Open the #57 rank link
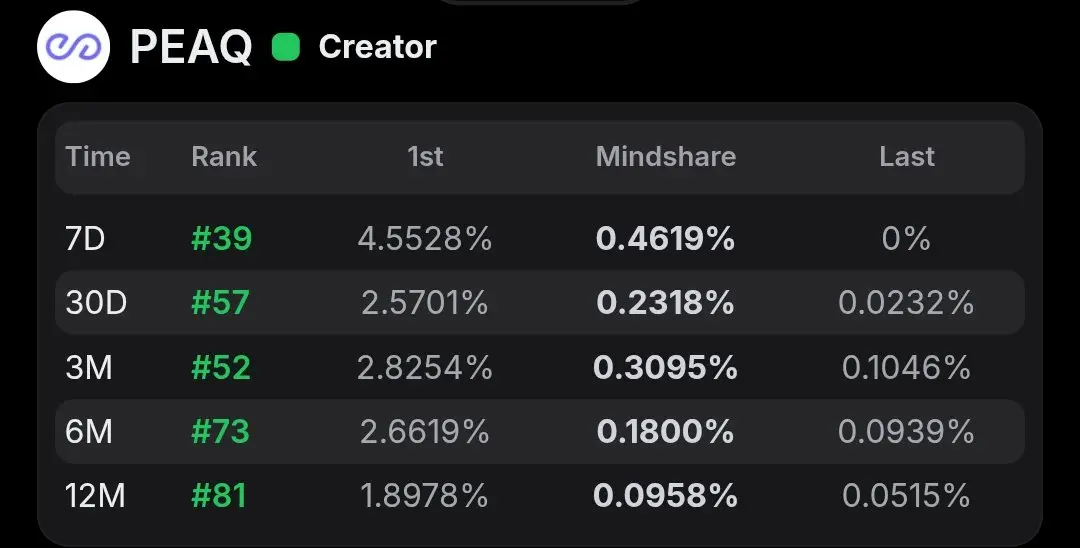This screenshot has width=1080, height=548. 220,303
